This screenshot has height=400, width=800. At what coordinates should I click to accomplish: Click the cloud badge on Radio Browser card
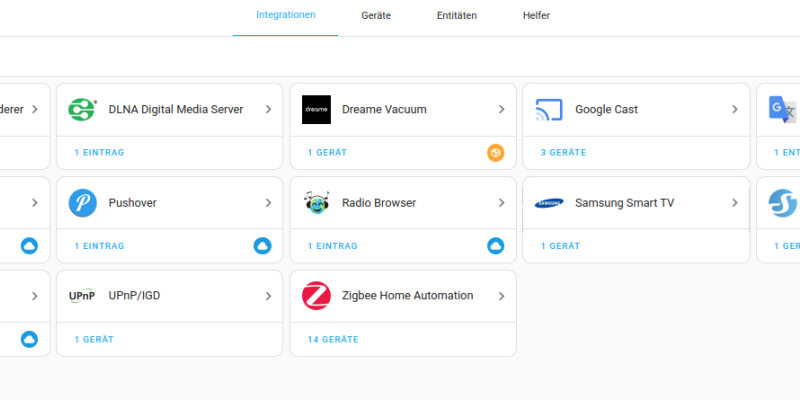pos(495,246)
